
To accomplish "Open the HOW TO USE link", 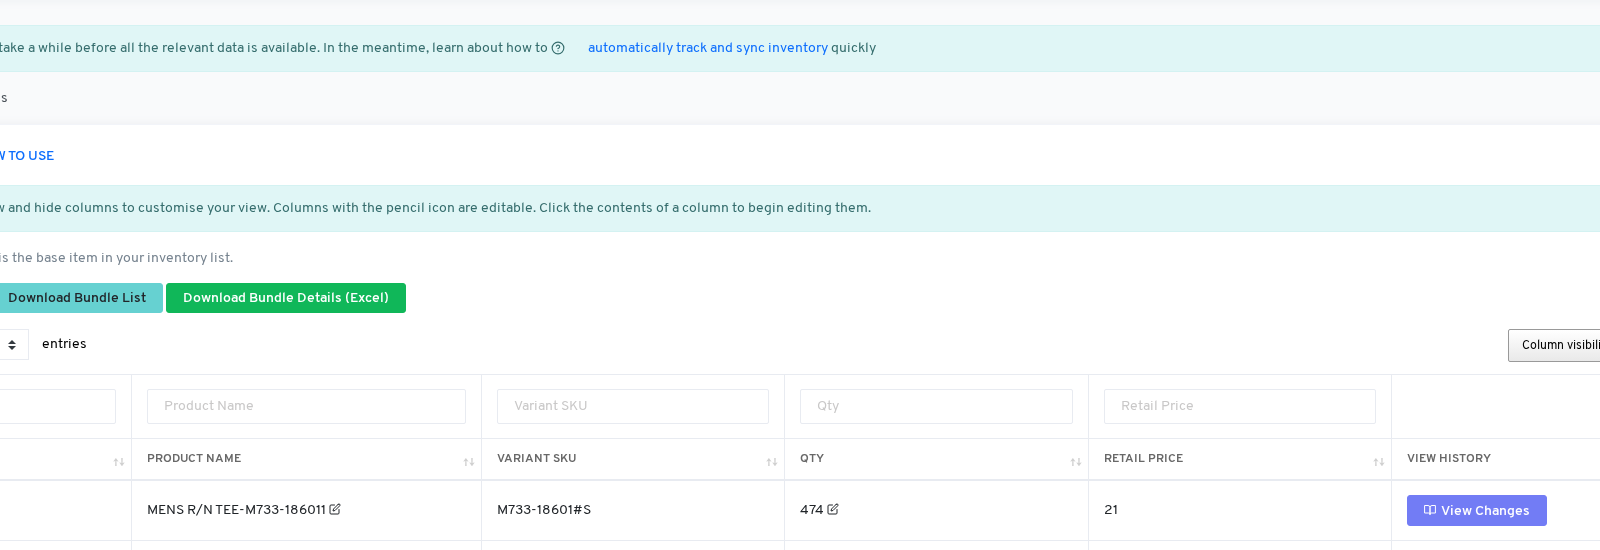I will [27, 156].
